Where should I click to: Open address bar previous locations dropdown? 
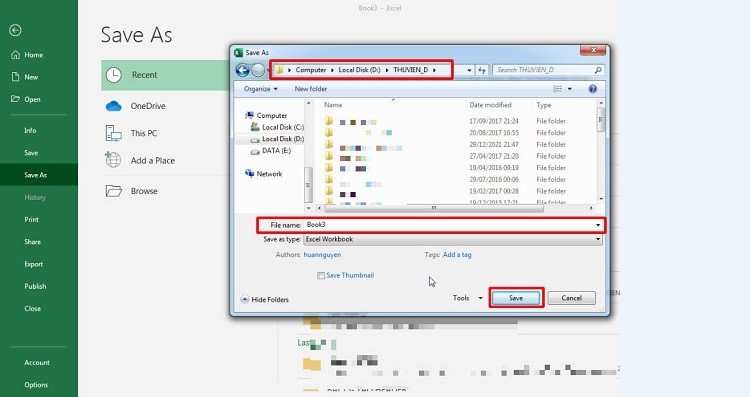point(469,70)
